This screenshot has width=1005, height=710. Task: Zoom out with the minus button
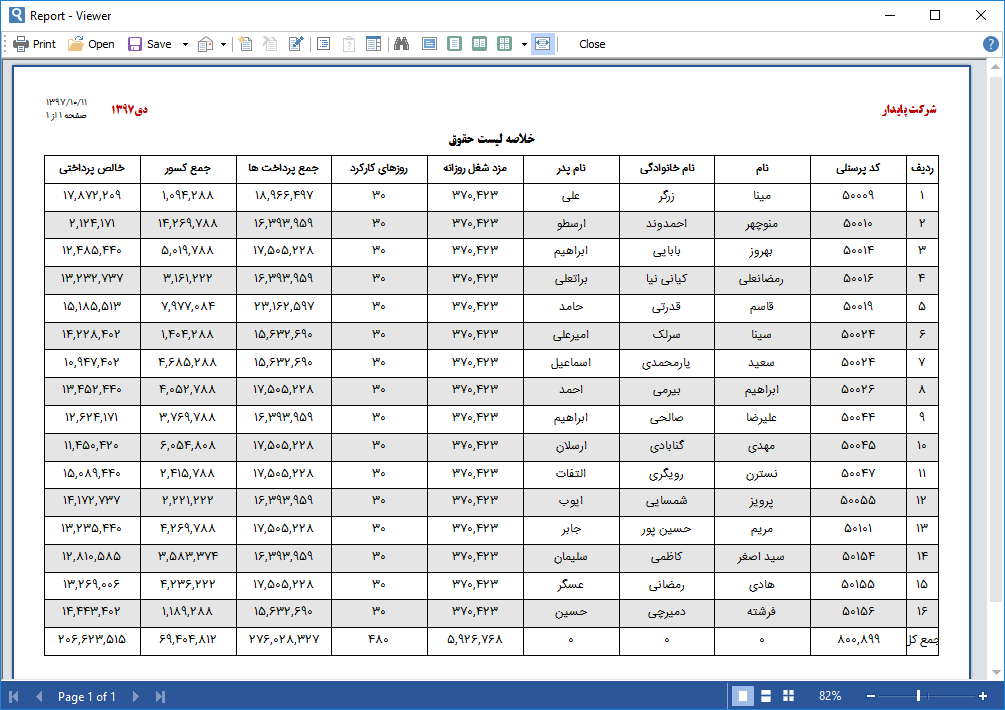870,696
